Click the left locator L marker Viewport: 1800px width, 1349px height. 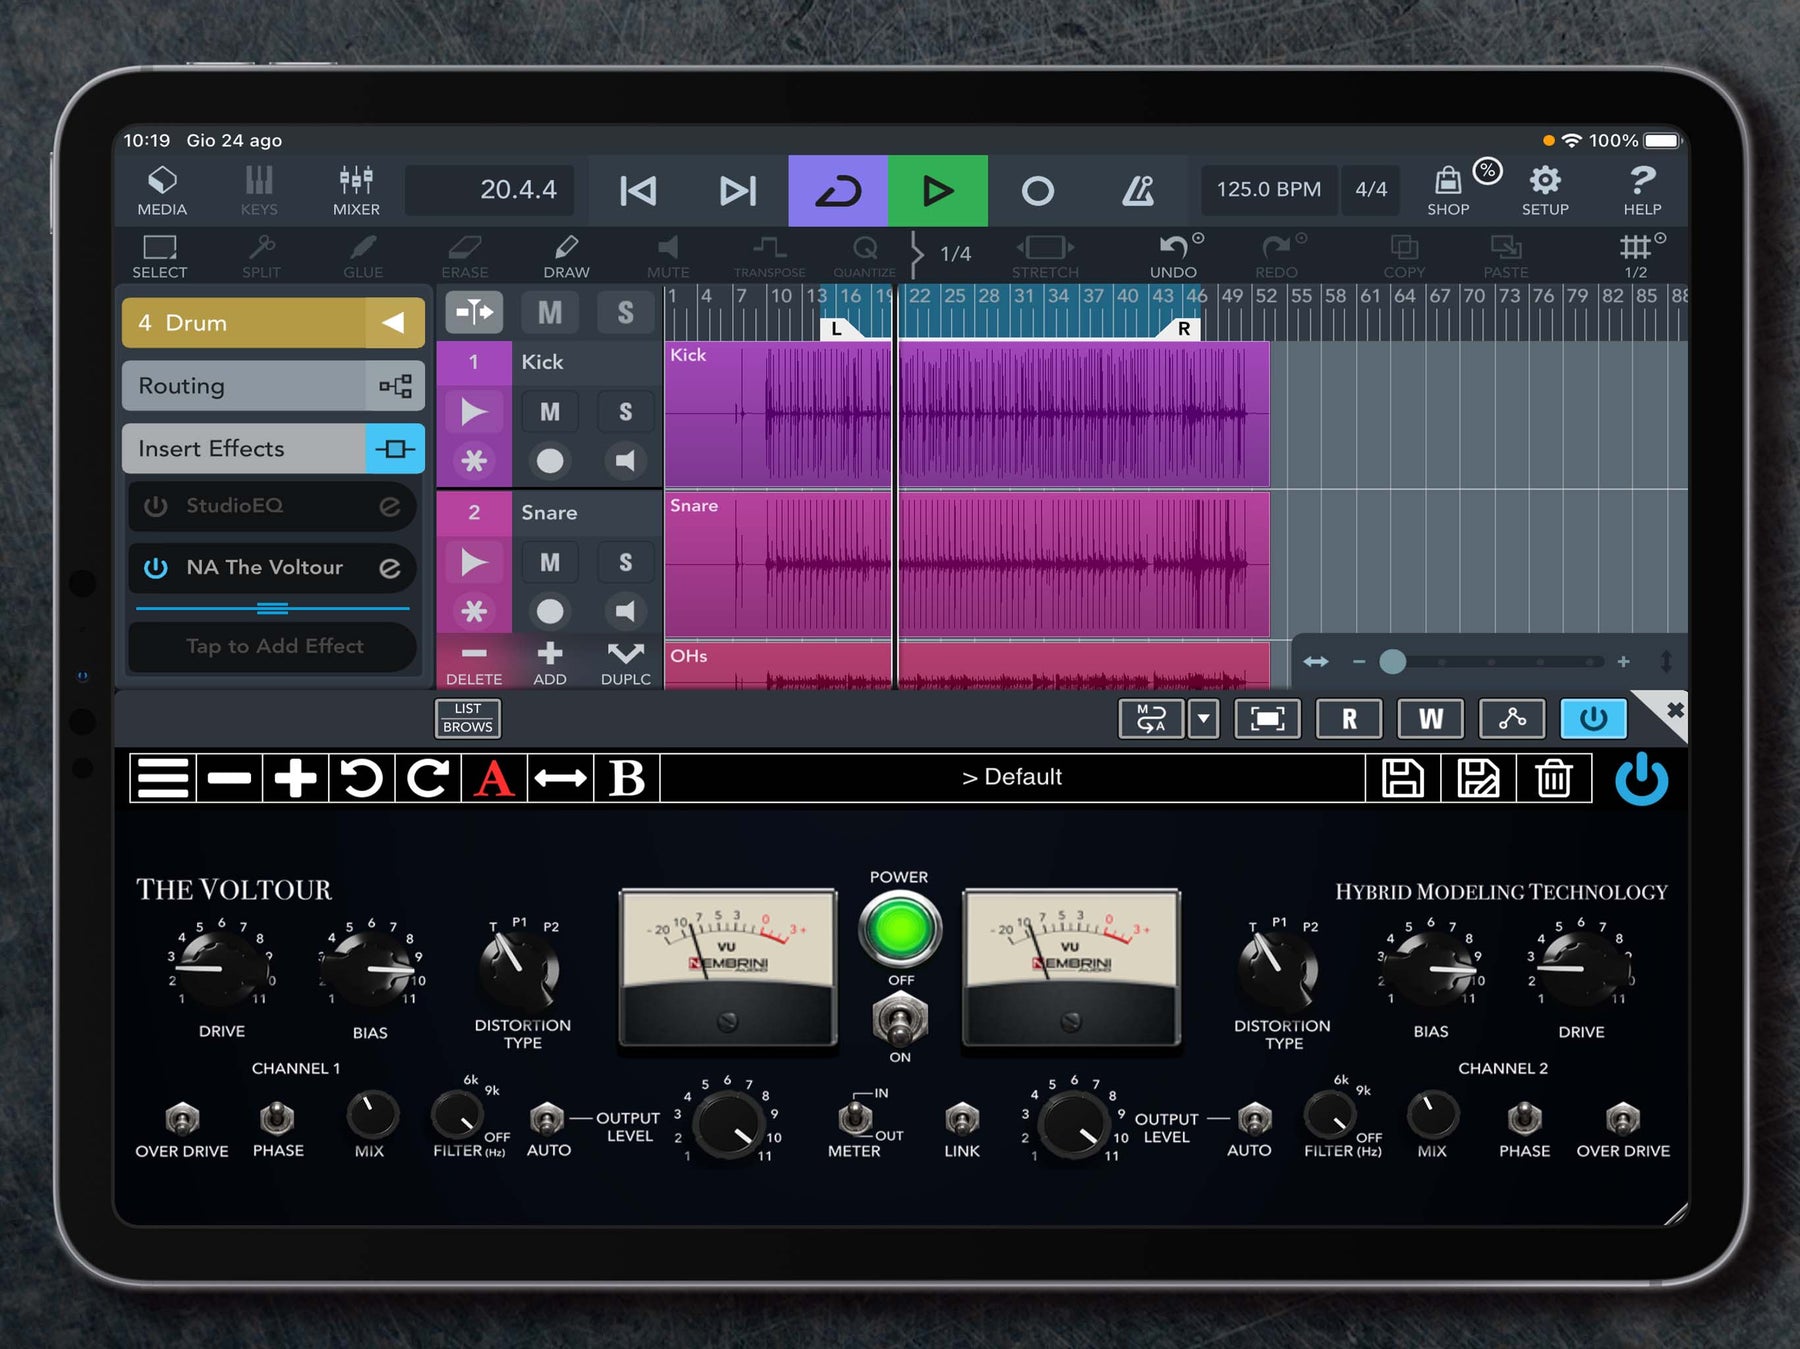[836, 329]
